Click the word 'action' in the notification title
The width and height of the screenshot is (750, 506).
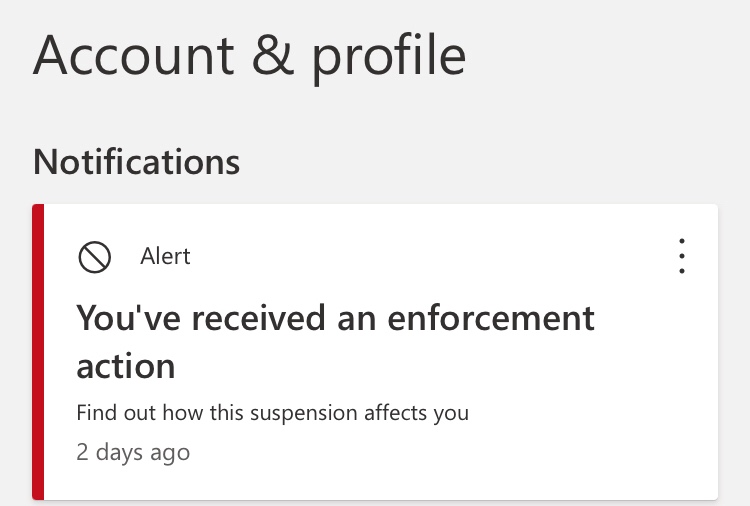(x=126, y=366)
